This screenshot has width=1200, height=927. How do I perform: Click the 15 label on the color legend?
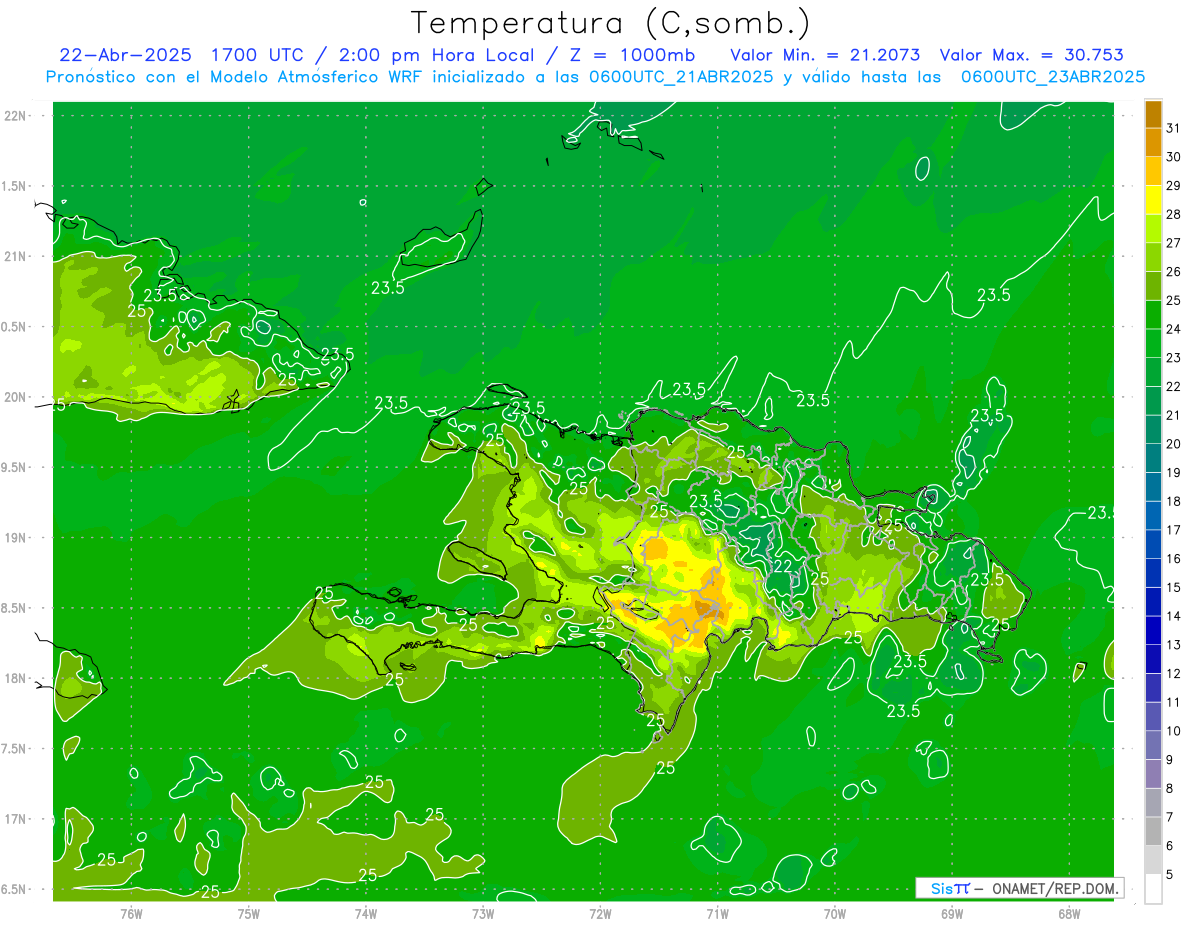coord(1173,588)
